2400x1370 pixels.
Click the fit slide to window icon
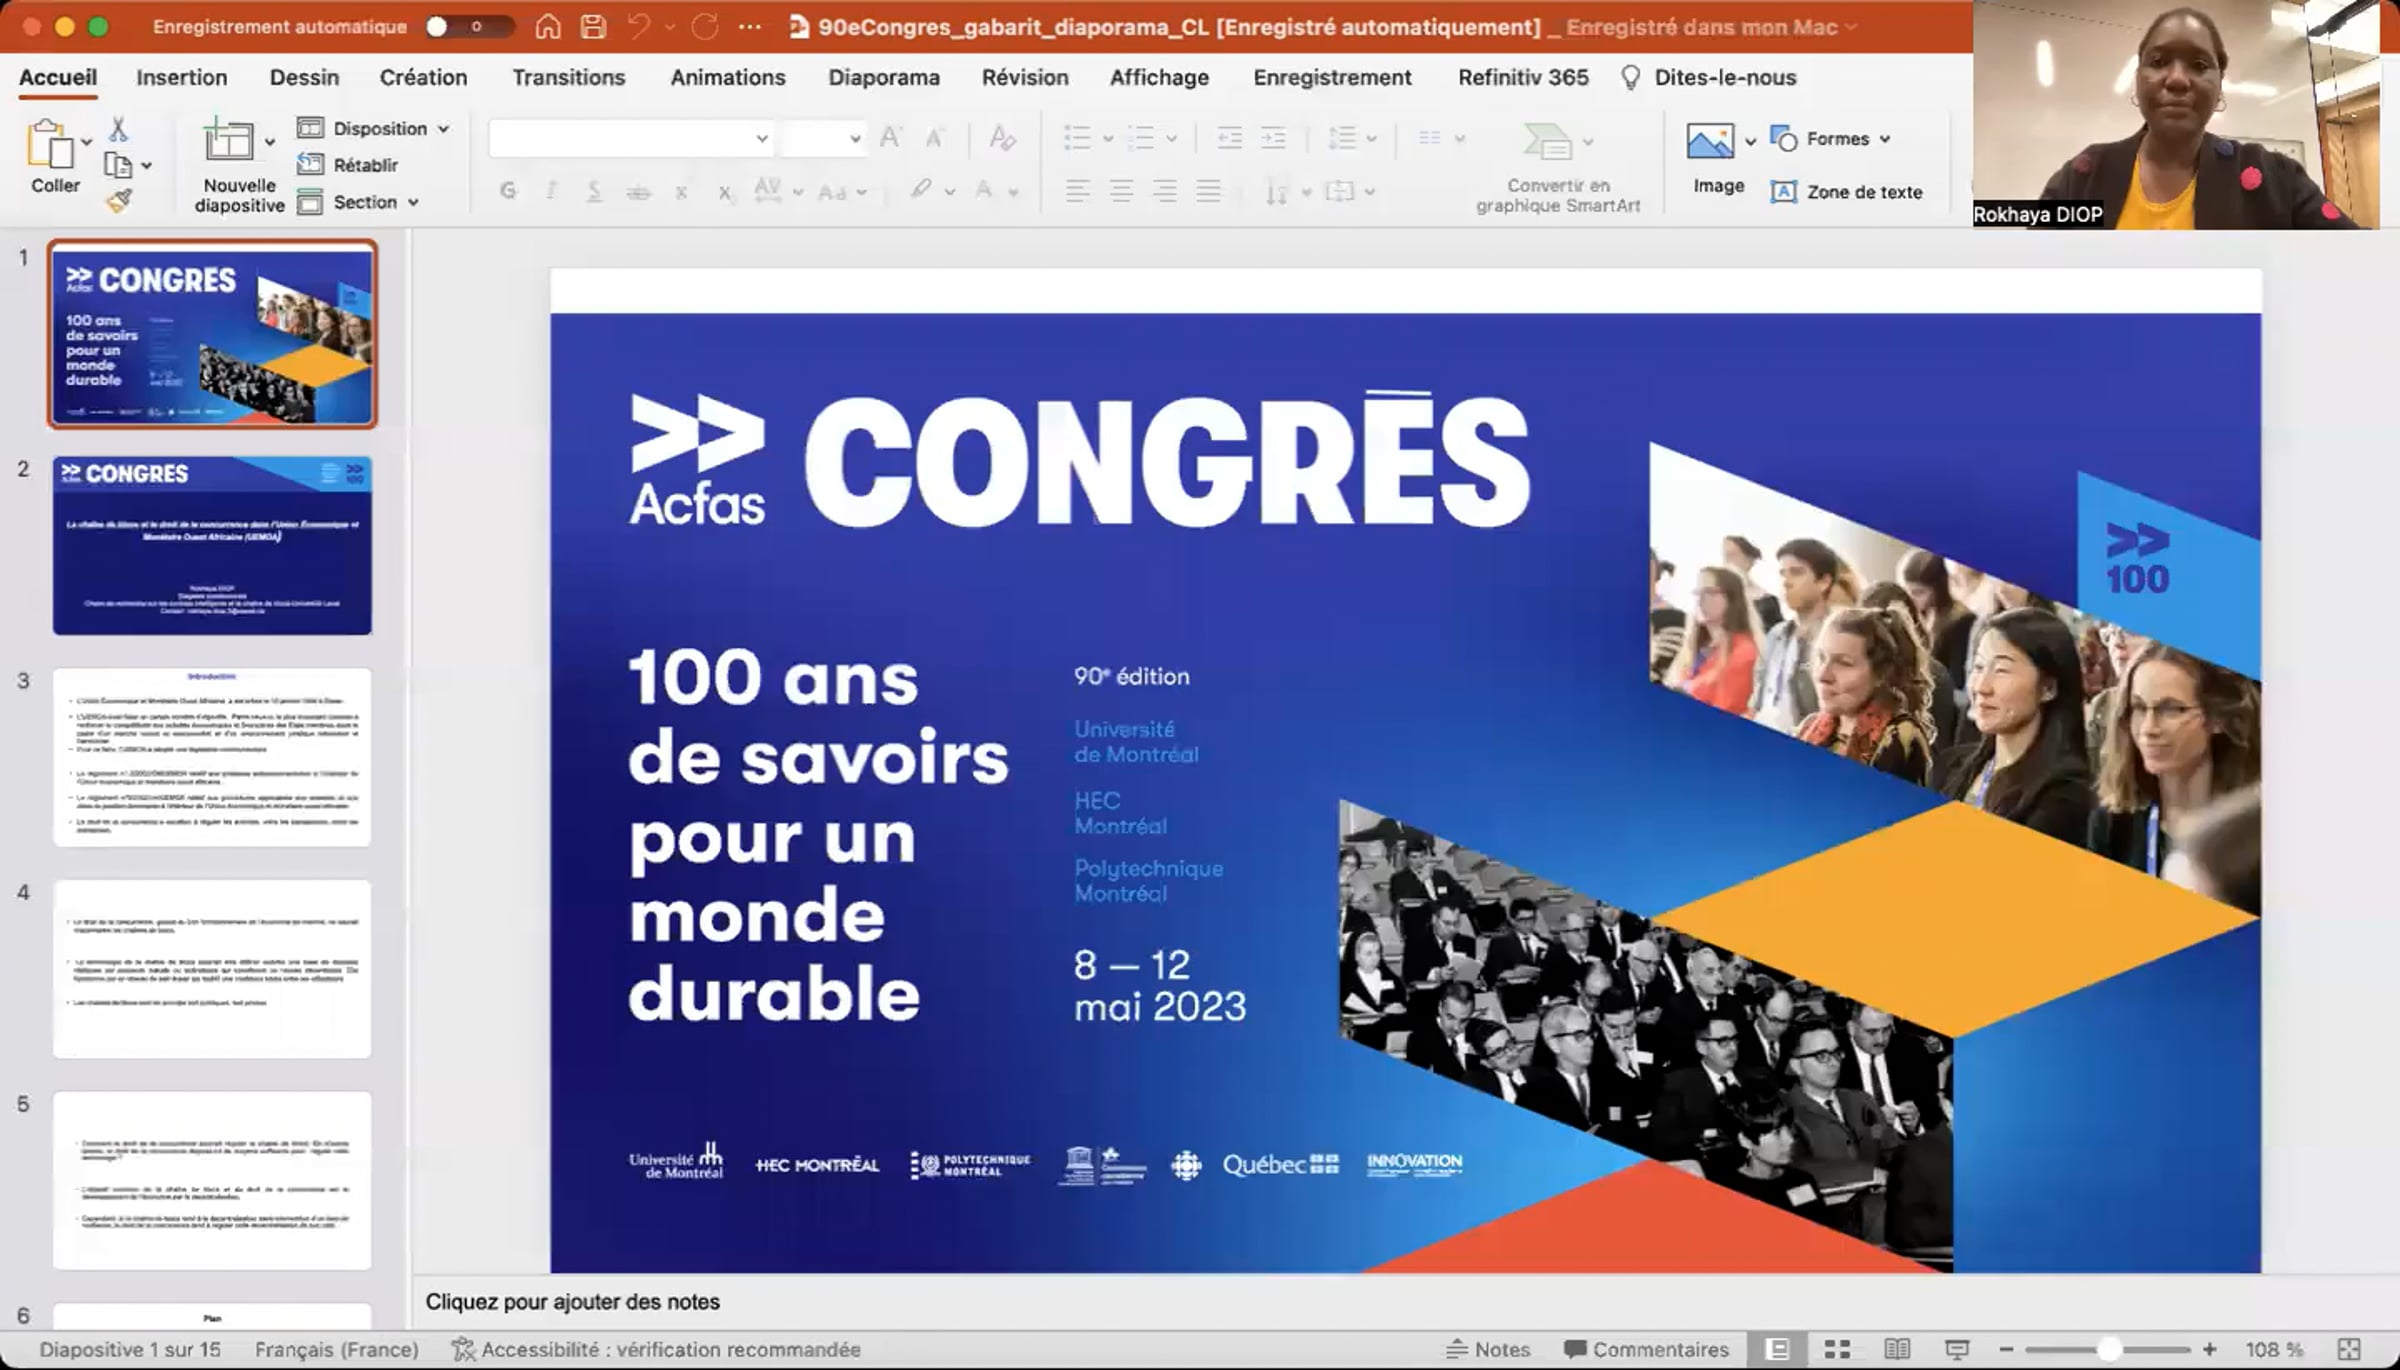pyautogui.click(x=2349, y=1349)
